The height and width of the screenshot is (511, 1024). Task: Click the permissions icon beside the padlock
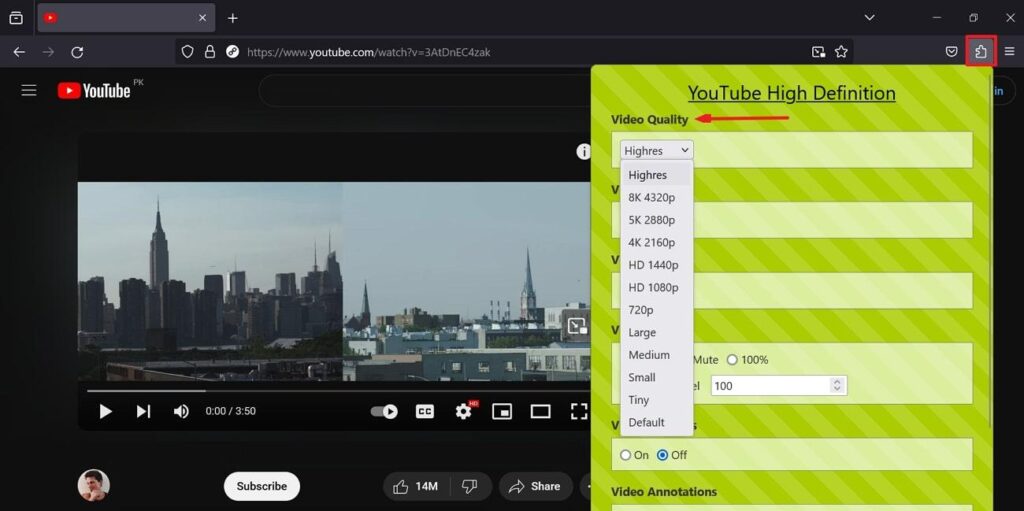pyautogui.click(x=232, y=52)
